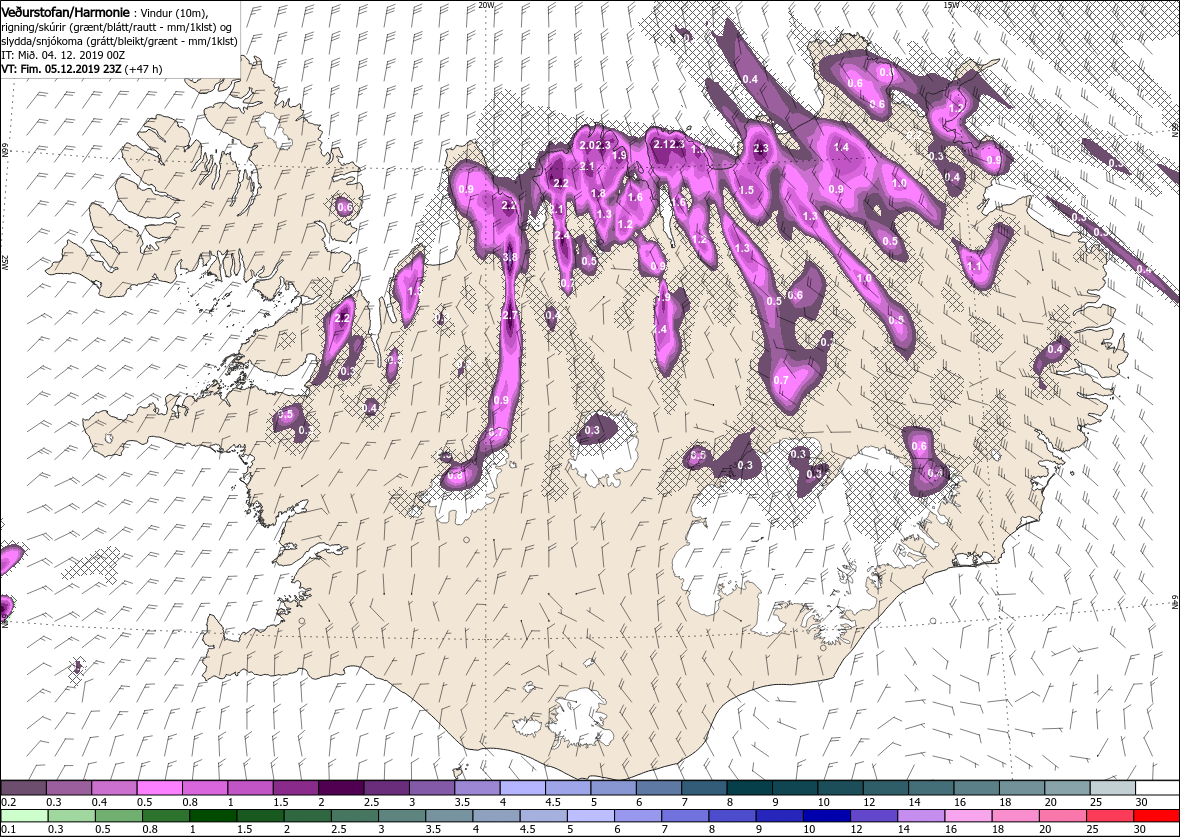Click the bright red 30 mm rain swatch

1157,816
